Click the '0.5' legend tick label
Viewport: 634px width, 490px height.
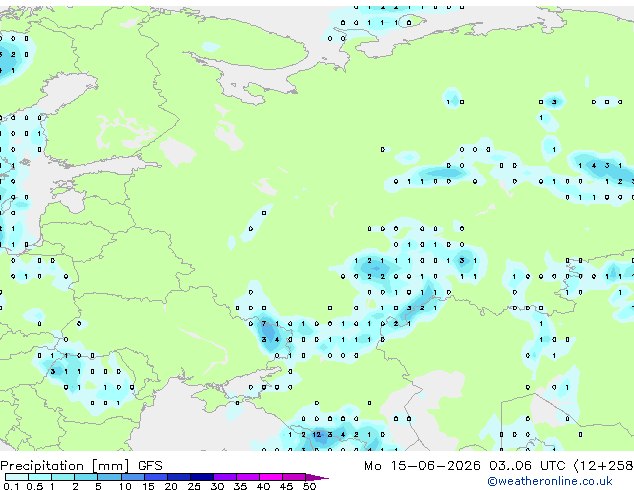(x=34, y=486)
